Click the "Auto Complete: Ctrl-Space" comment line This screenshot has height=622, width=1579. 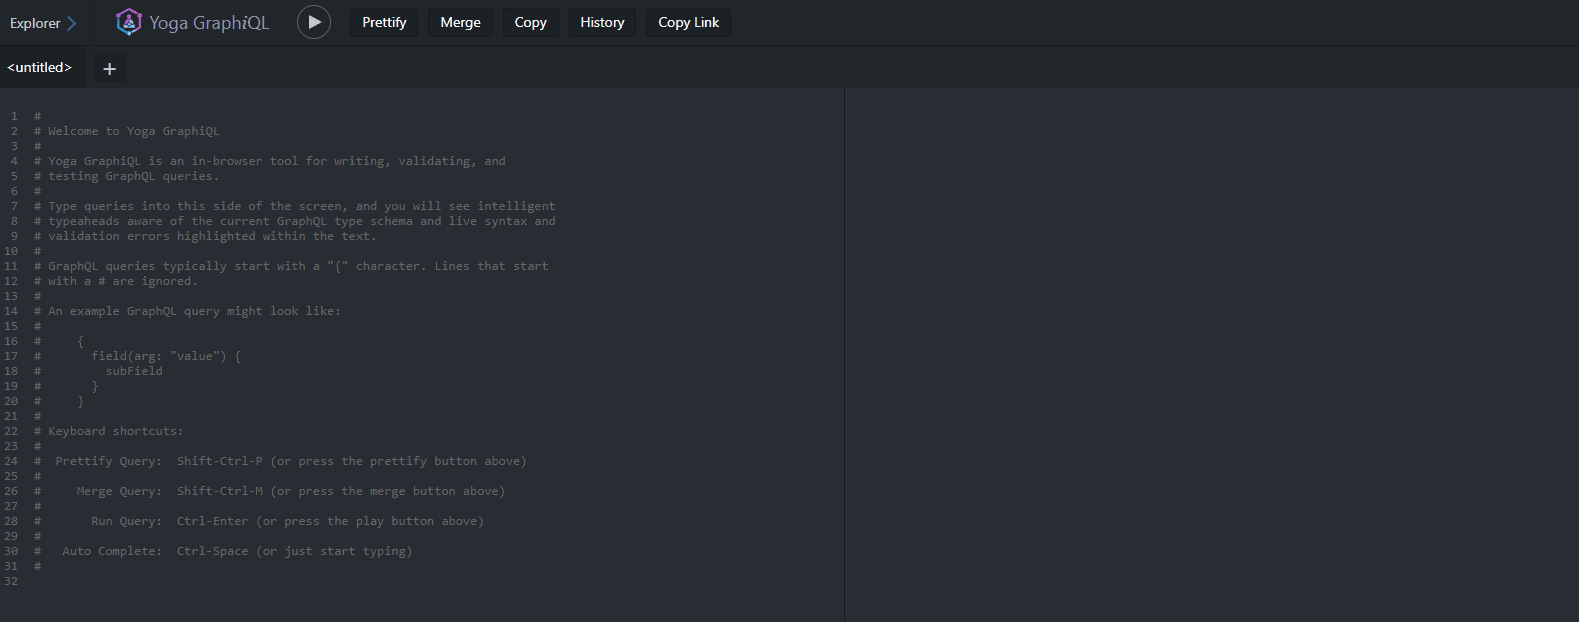[223, 551]
